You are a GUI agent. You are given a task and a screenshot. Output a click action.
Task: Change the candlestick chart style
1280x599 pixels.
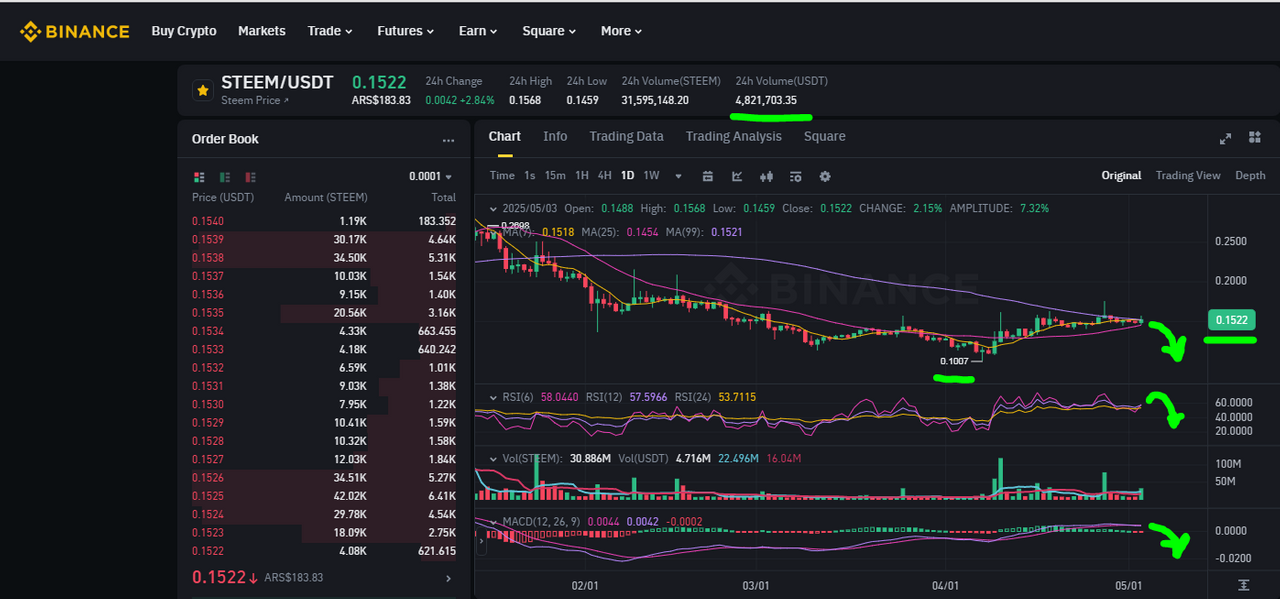767,176
